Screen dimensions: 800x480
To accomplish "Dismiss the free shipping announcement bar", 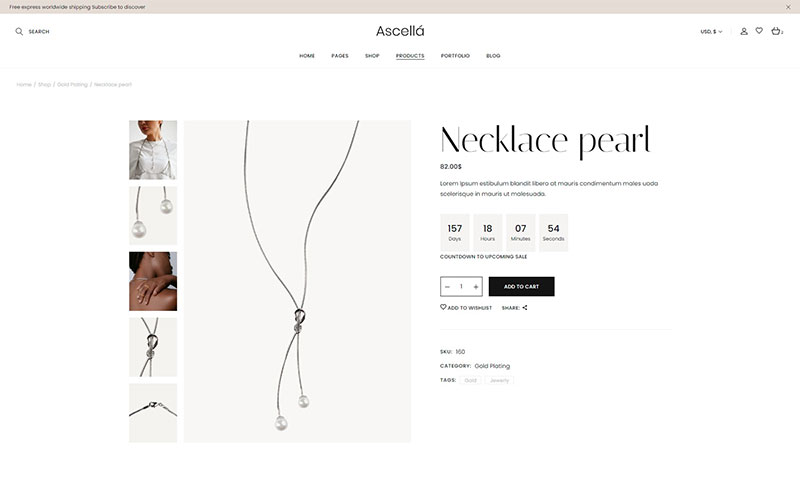I will click(x=787, y=7).
